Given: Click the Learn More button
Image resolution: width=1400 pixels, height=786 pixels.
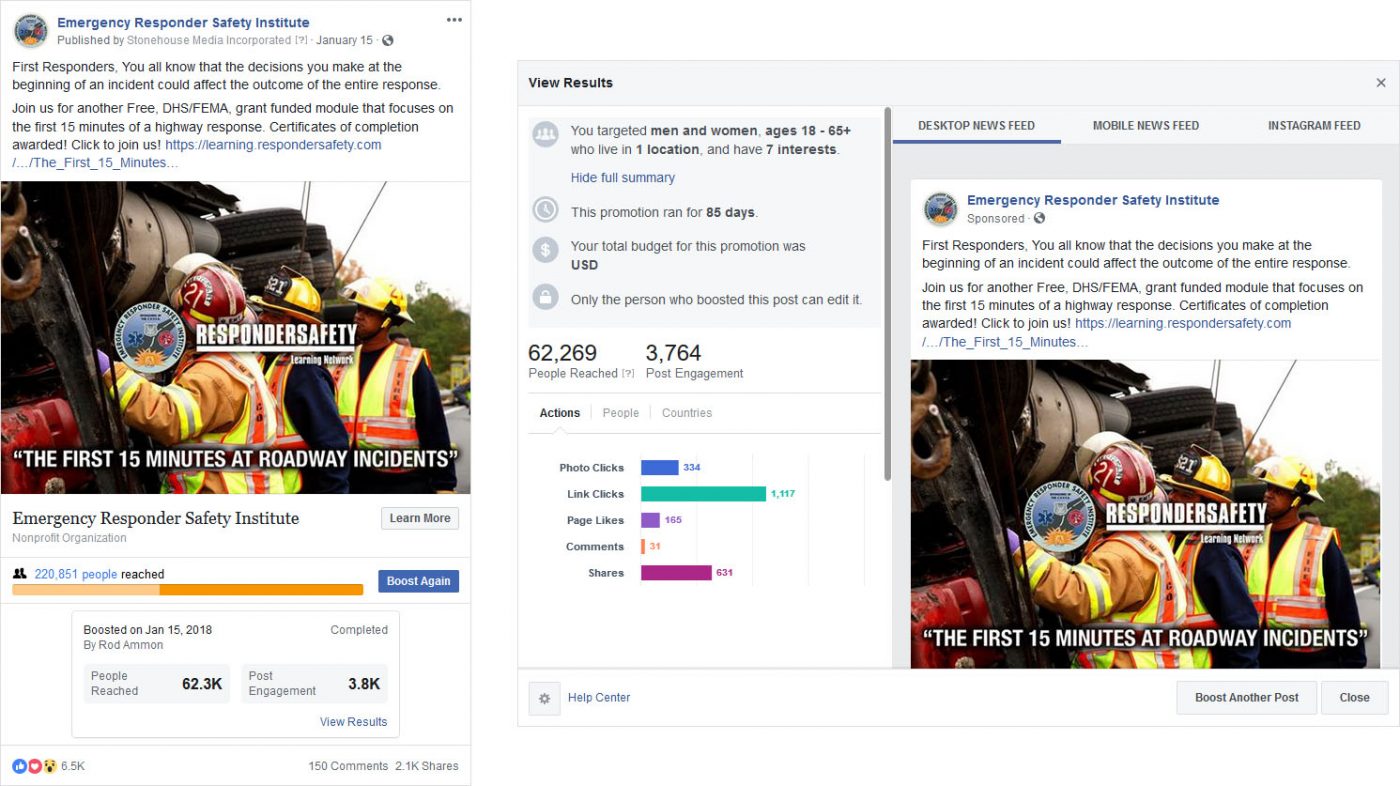Looking at the screenshot, I should (x=419, y=518).
